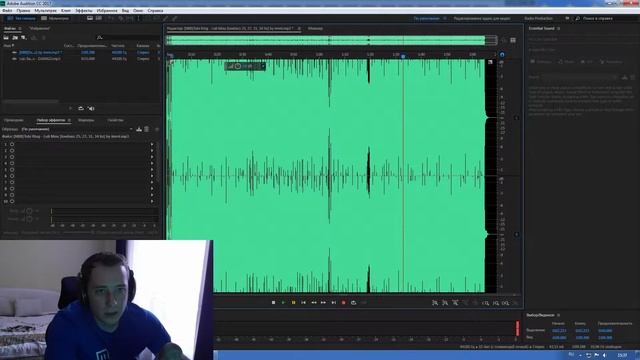This screenshot has height=360, width=640.
Task: Open the Файл menu
Action: point(7,11)
